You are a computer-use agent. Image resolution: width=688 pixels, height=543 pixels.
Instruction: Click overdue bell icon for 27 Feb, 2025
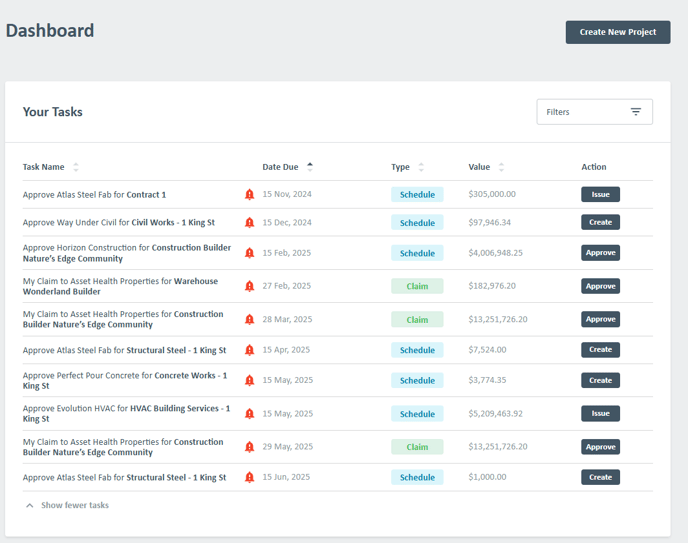click(249, 286)
